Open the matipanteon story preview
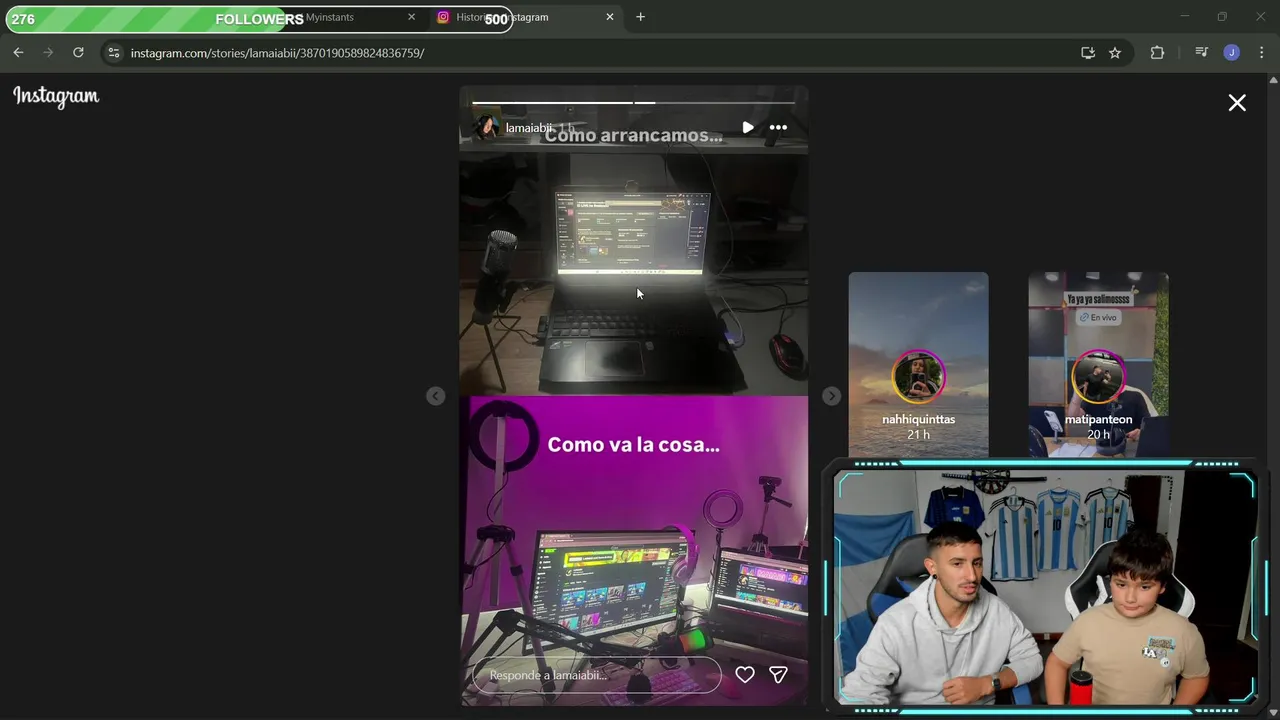Viewport: 1280px width, 720px height. click(1098, 365)
